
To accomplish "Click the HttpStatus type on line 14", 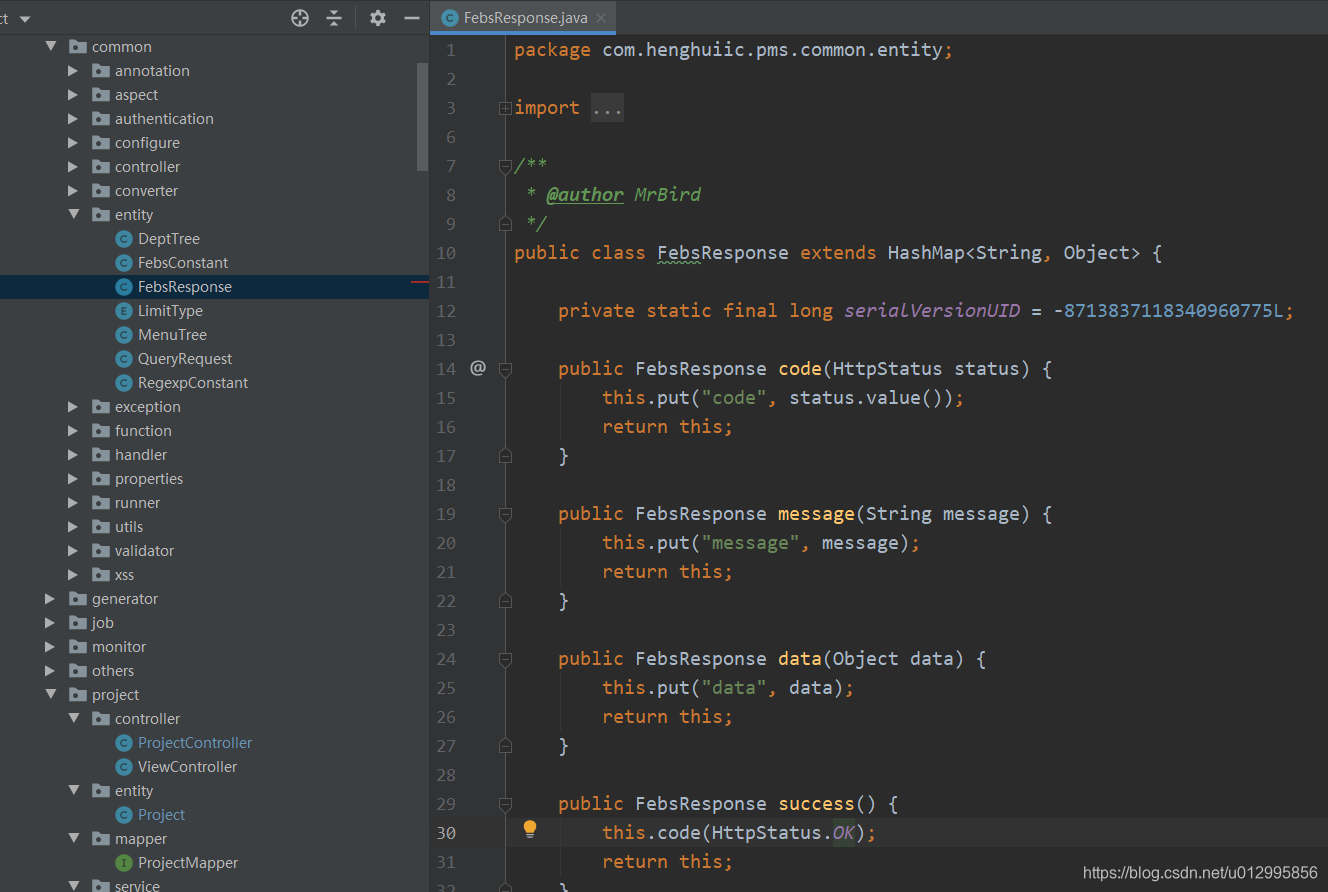I will pyautogui.click(x=887, y=368).
